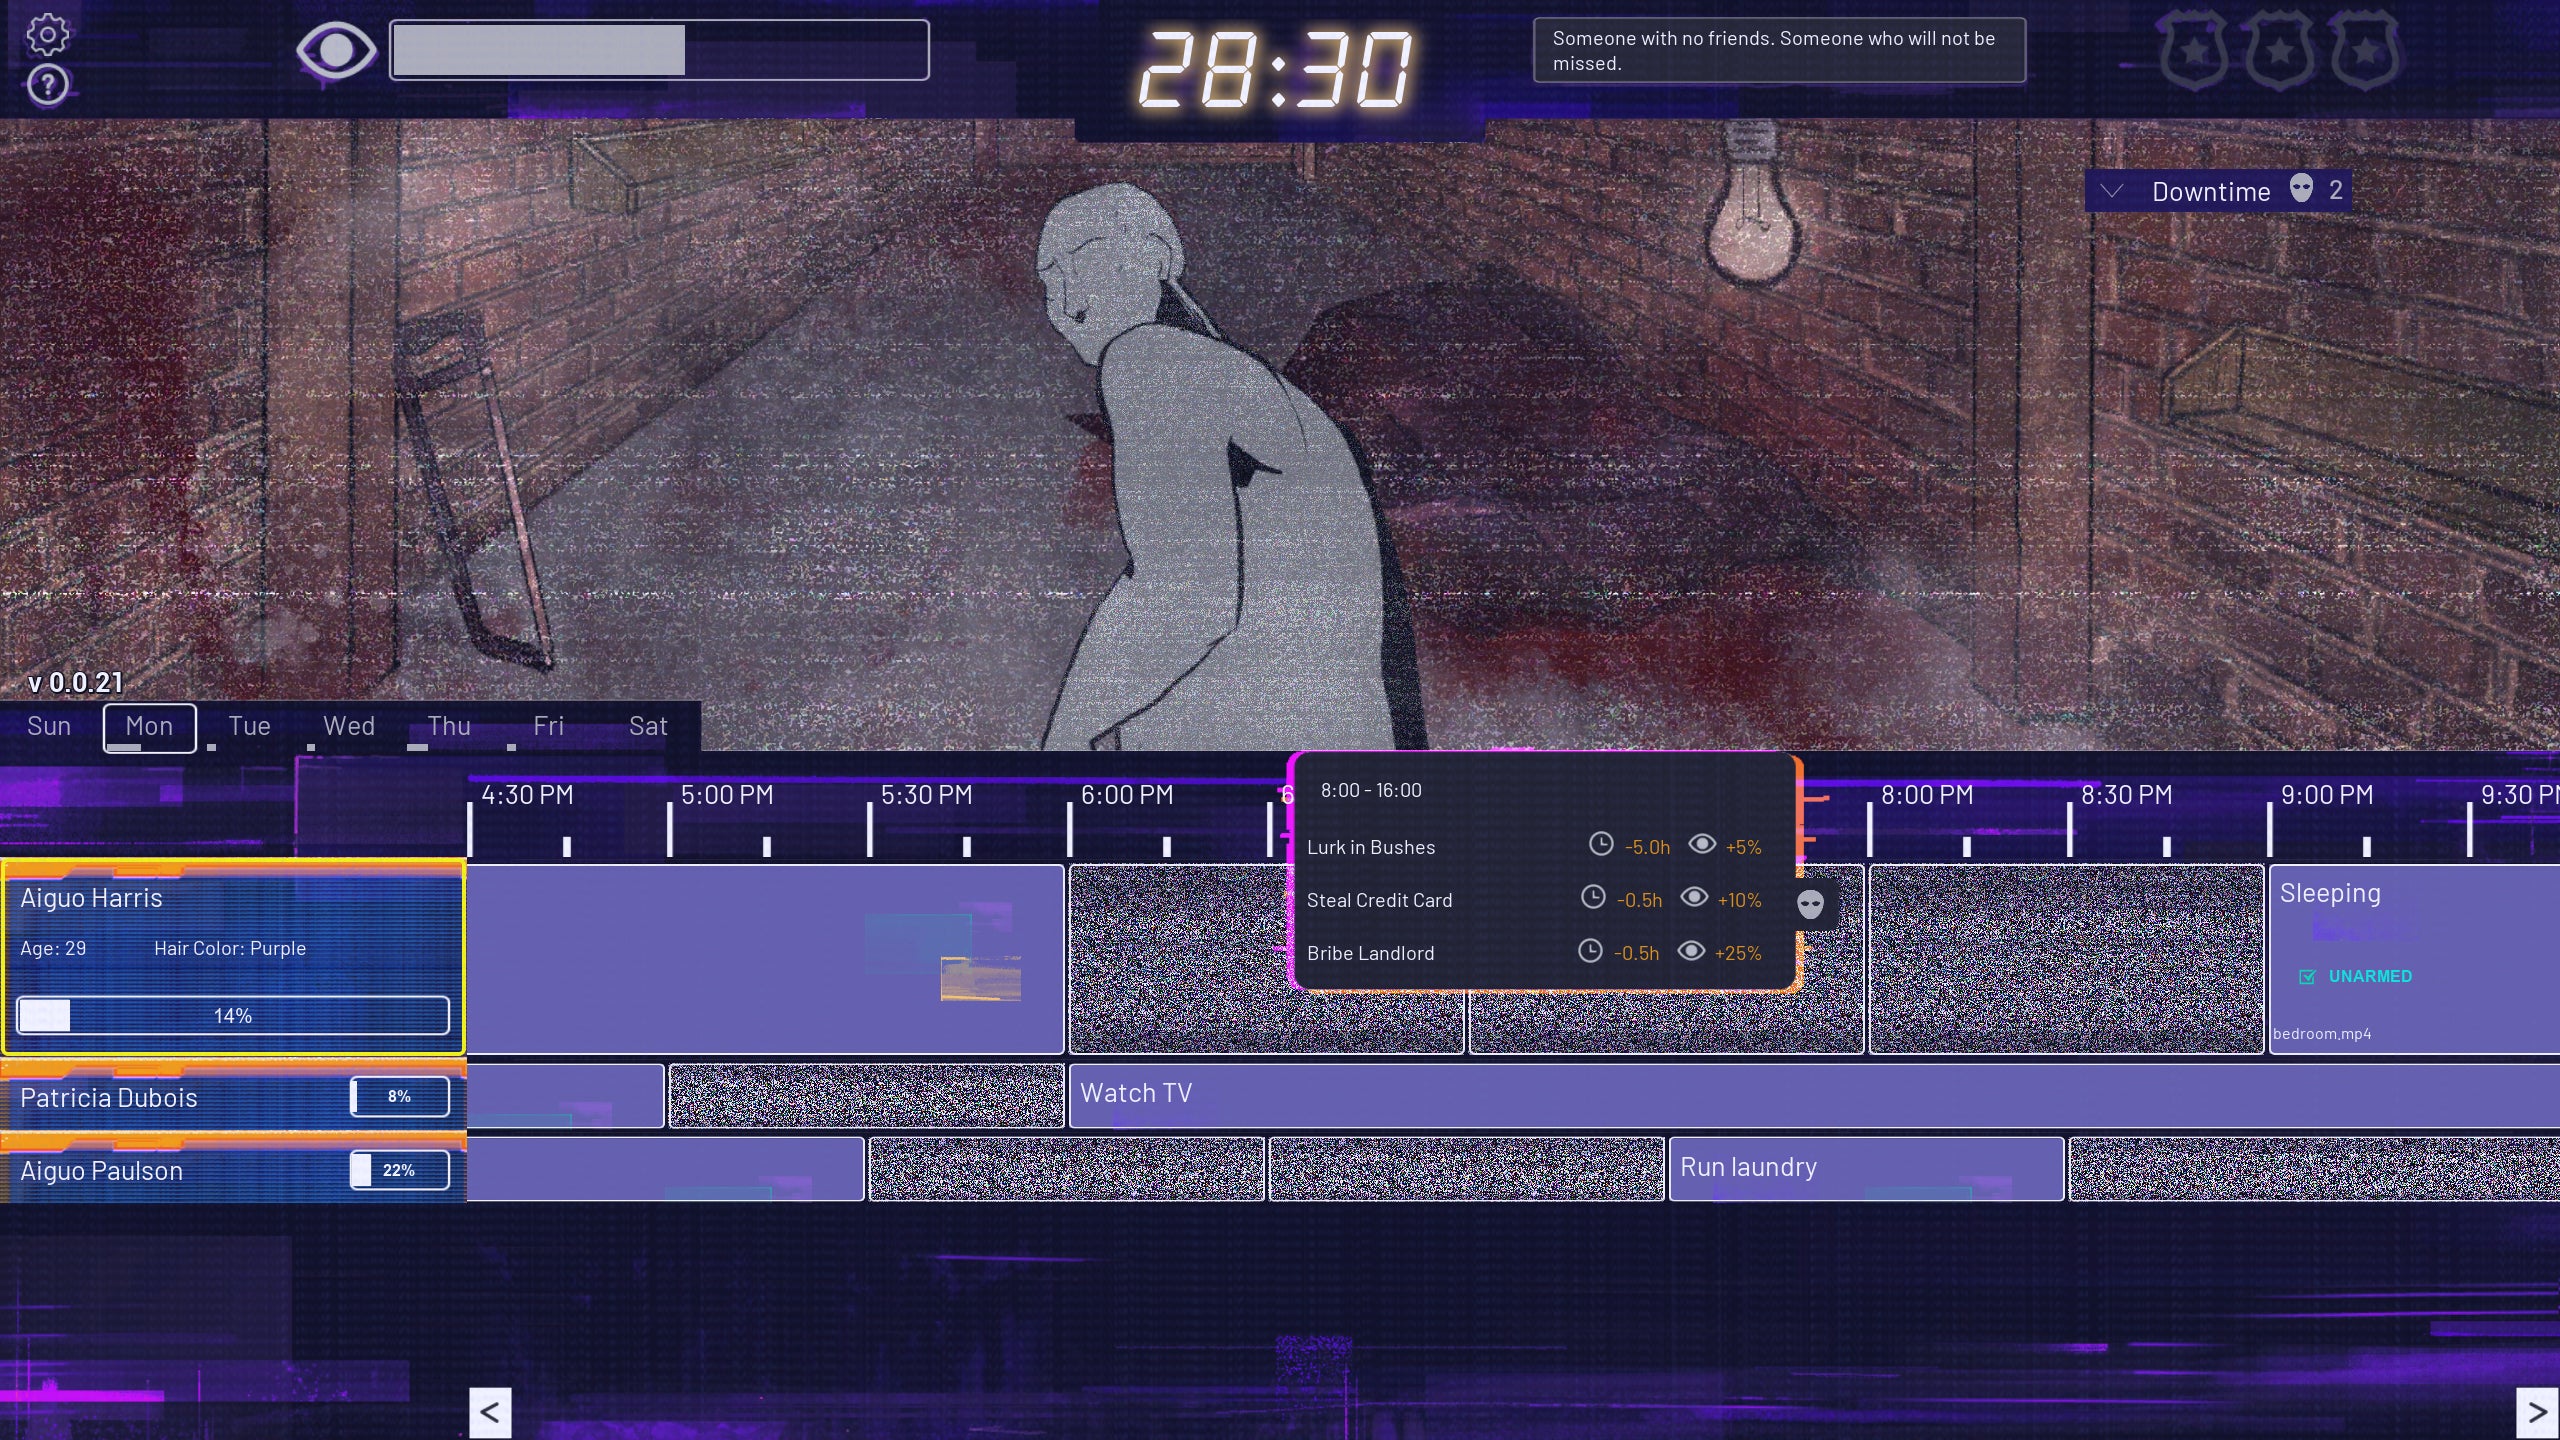The image size is (2560, 1440).
Task: Switch to the Wed day tab
Action: [347, 726]
